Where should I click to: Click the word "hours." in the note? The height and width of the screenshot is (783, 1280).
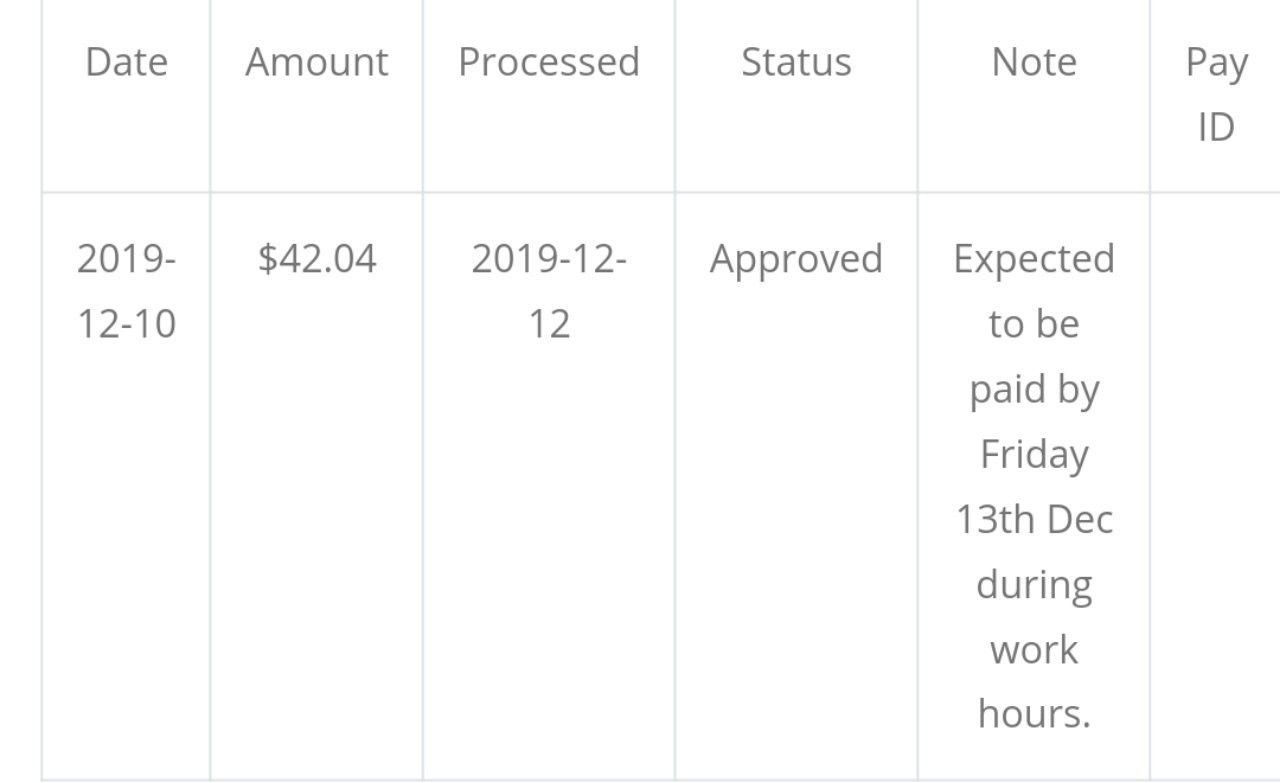1034,714
